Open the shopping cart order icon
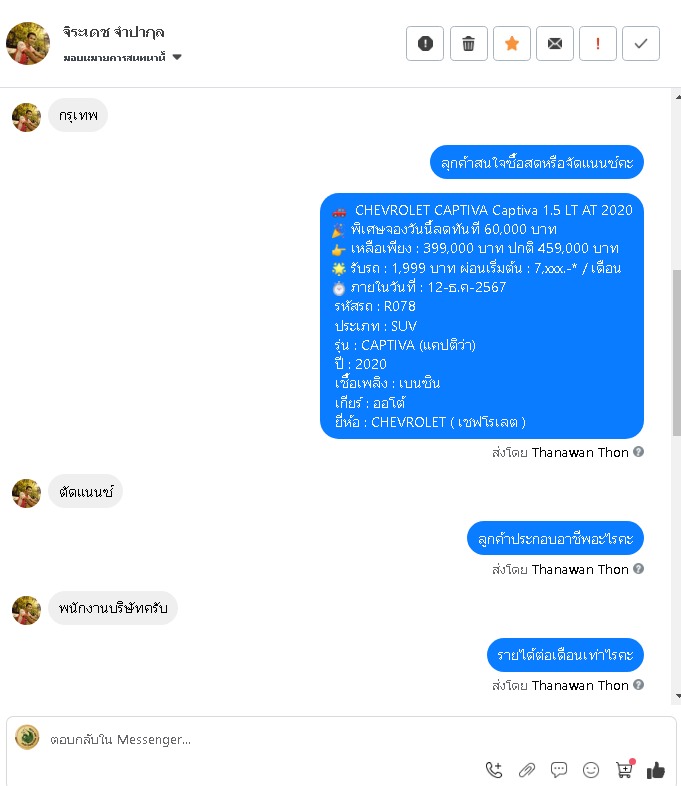This screenshot has height=786, width=681. tap(624, 769)
